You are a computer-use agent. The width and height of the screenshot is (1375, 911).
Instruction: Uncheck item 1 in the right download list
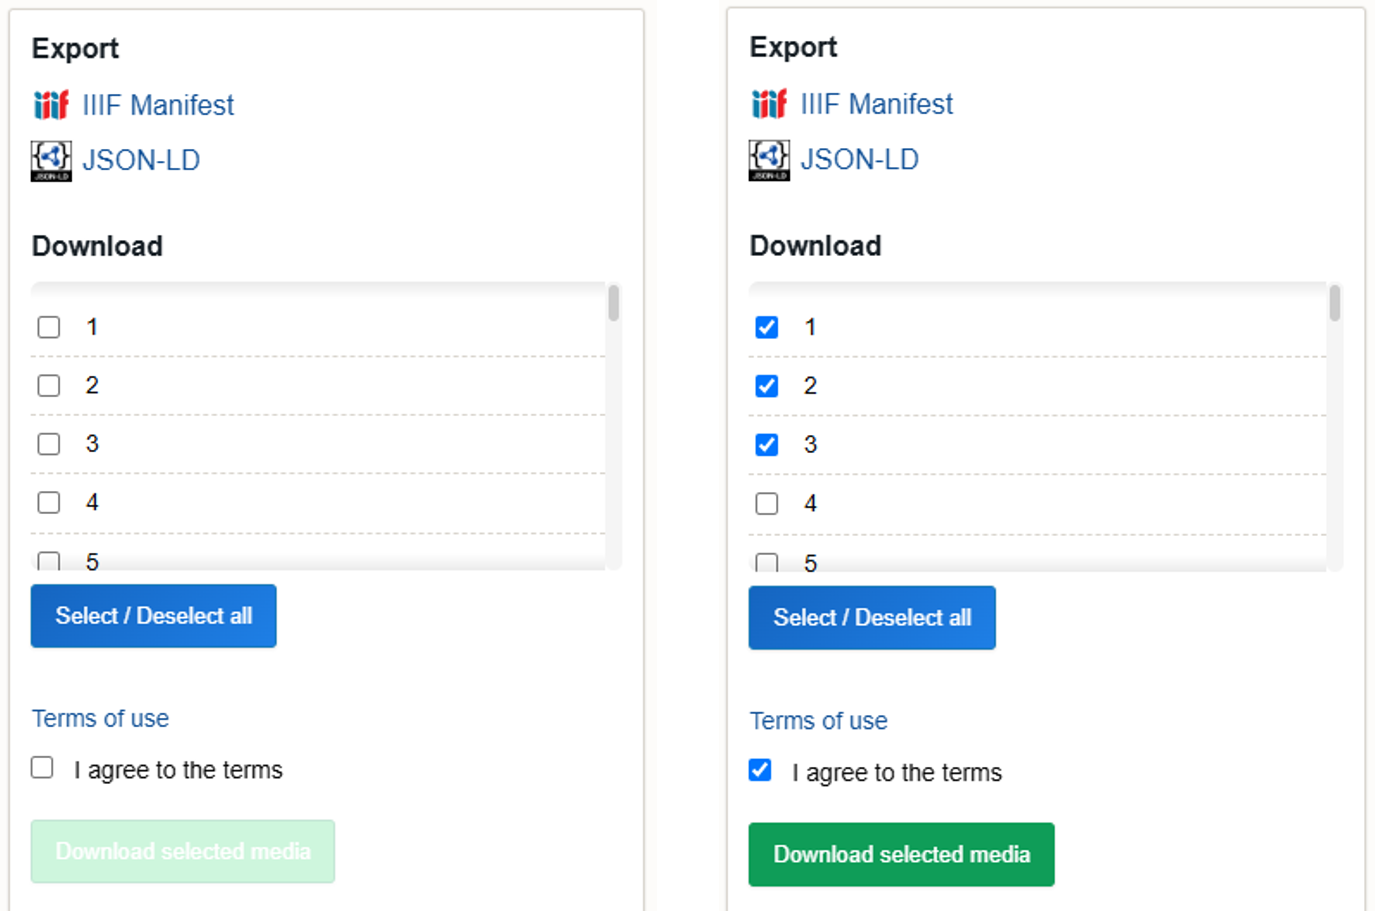pos(766,327)
